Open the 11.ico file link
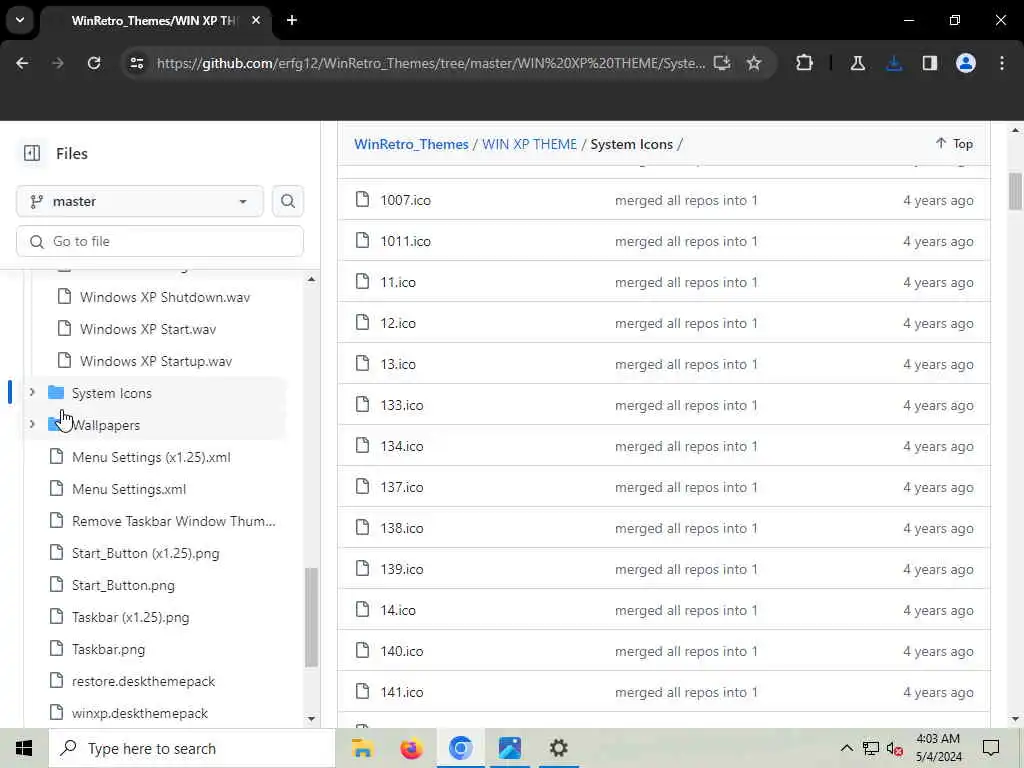This screenshot has width=1024, height=768. pyautogui.click(x=398, y=282)
